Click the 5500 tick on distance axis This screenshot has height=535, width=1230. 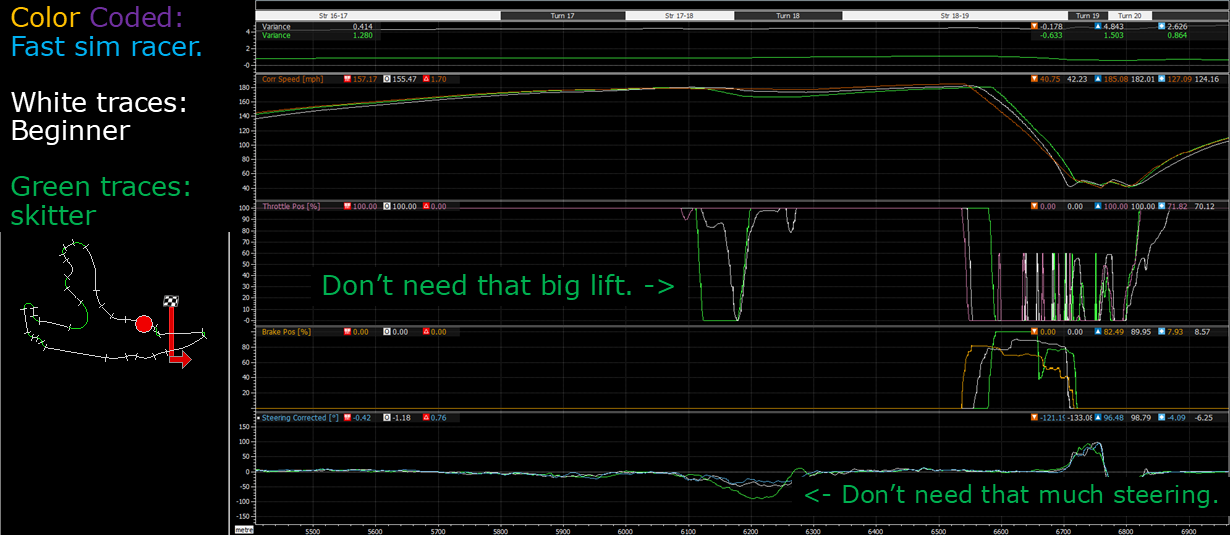pos(312,531)
